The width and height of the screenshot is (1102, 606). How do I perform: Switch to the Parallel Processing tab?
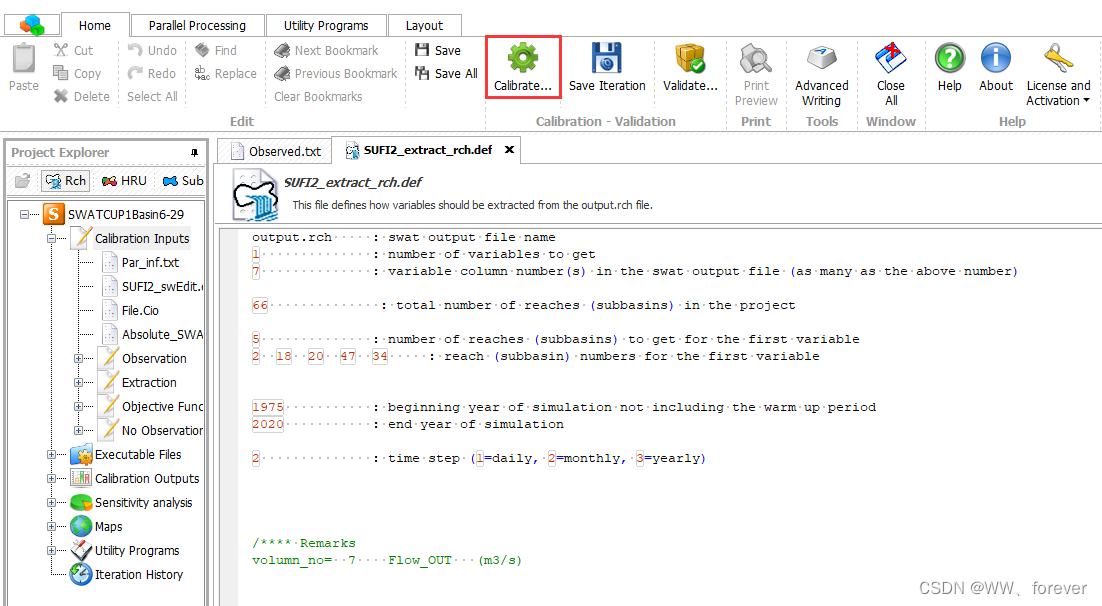click(196, 25)
